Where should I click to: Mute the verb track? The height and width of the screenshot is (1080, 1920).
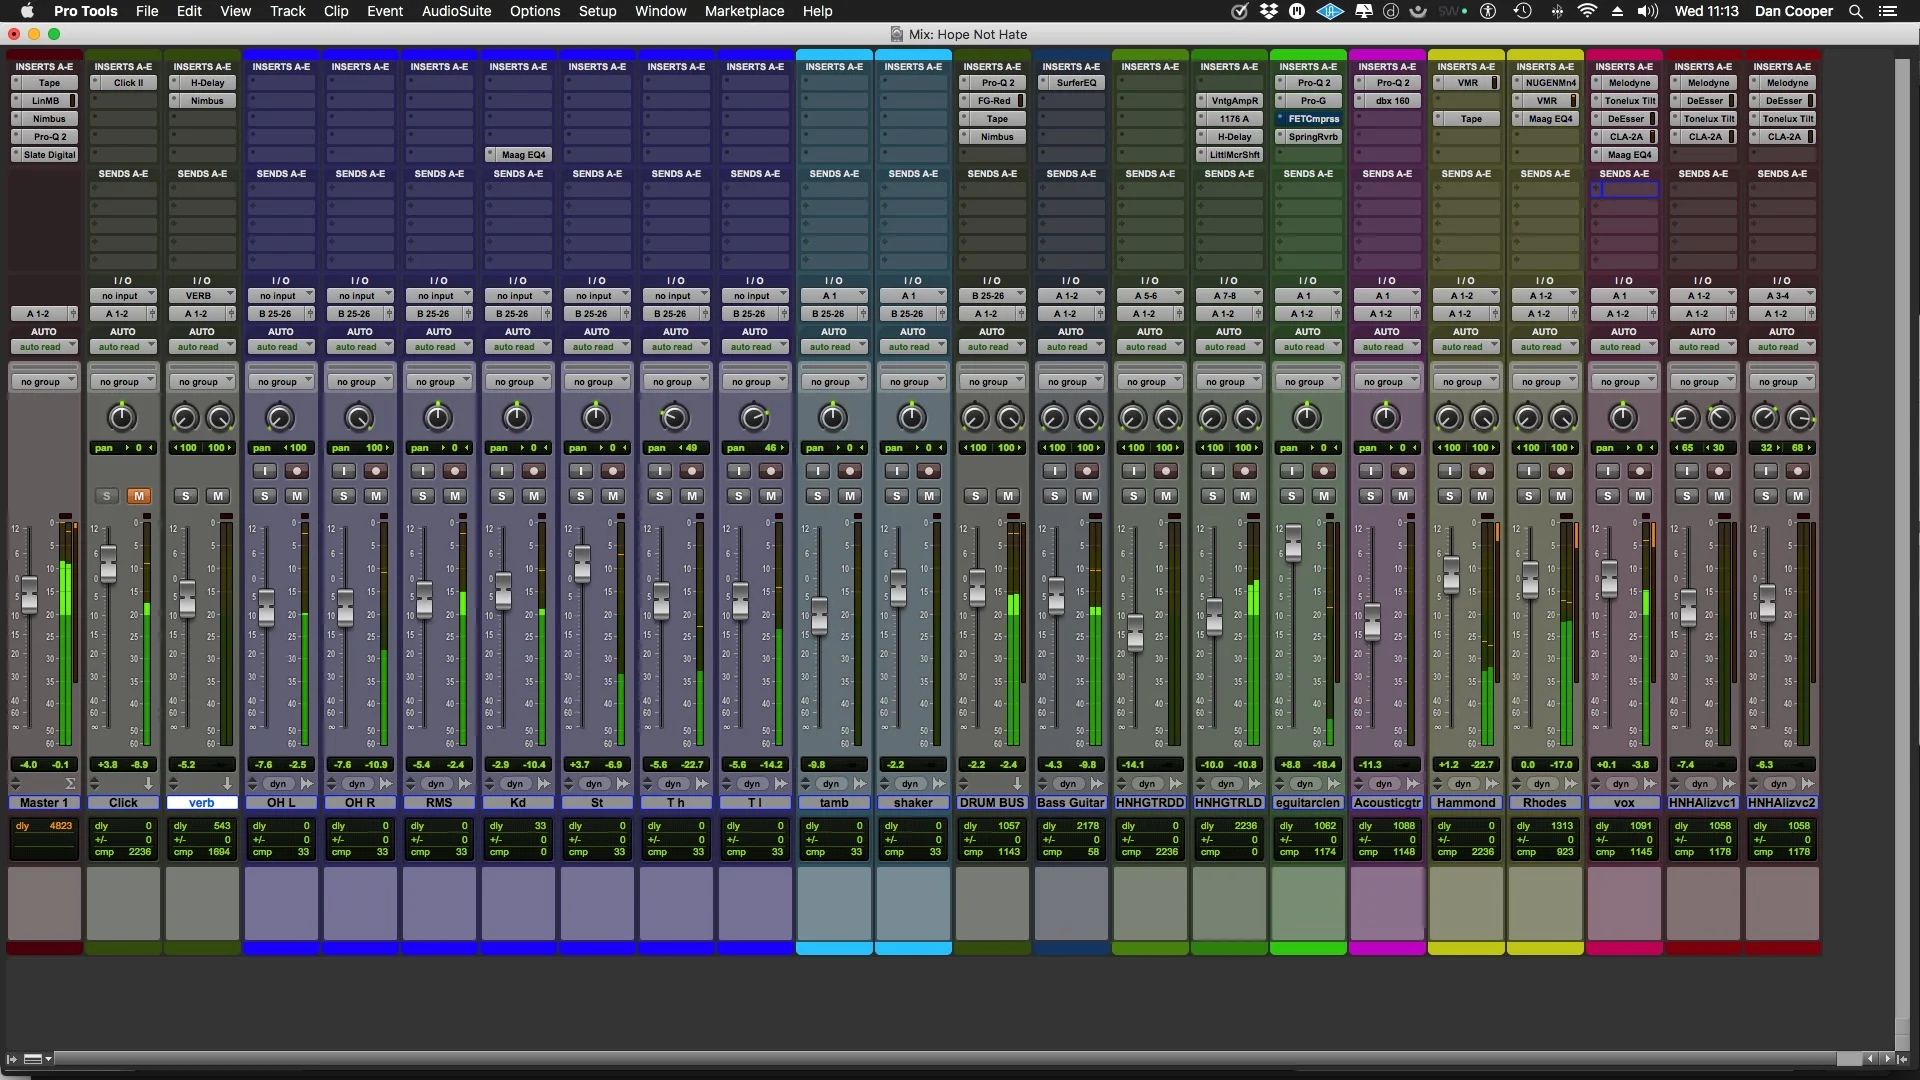pyautogui.click(x=218, y=495)
